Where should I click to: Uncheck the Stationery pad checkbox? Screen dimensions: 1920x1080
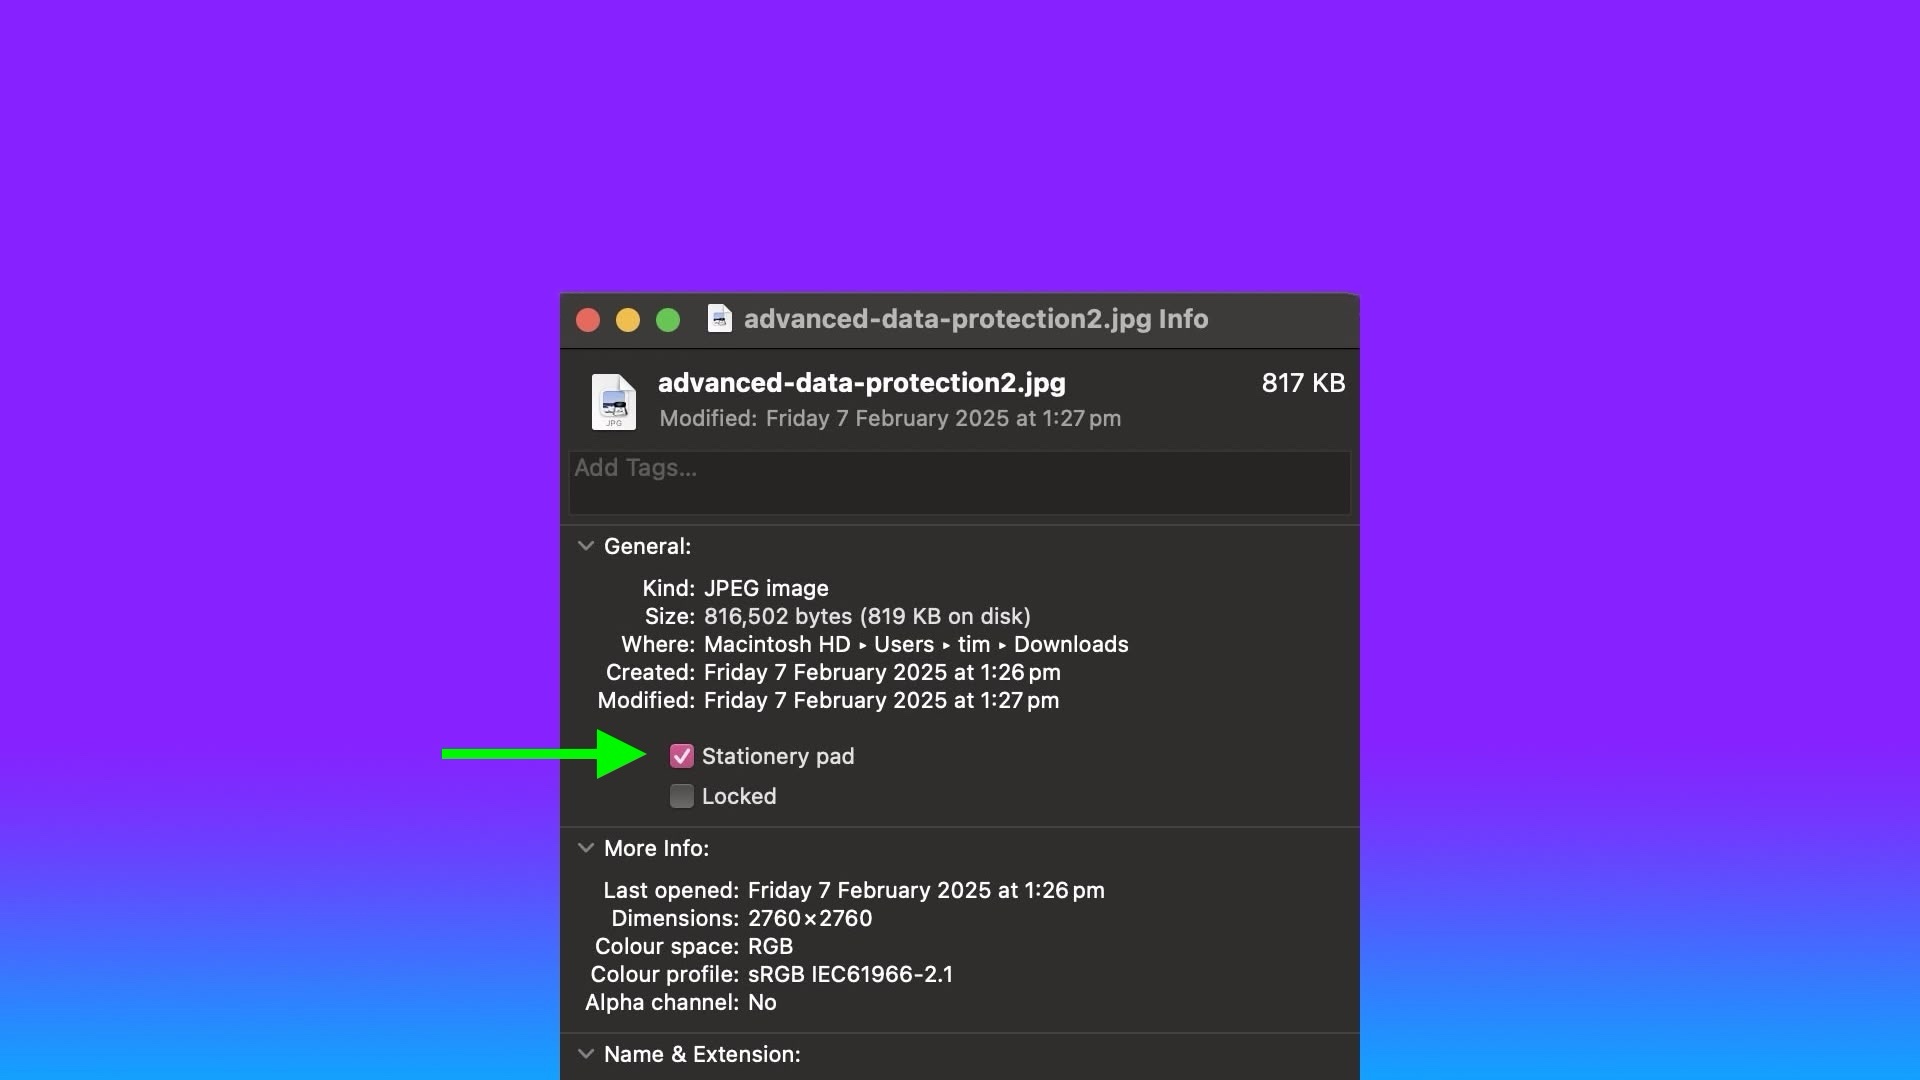click(681, 756)
